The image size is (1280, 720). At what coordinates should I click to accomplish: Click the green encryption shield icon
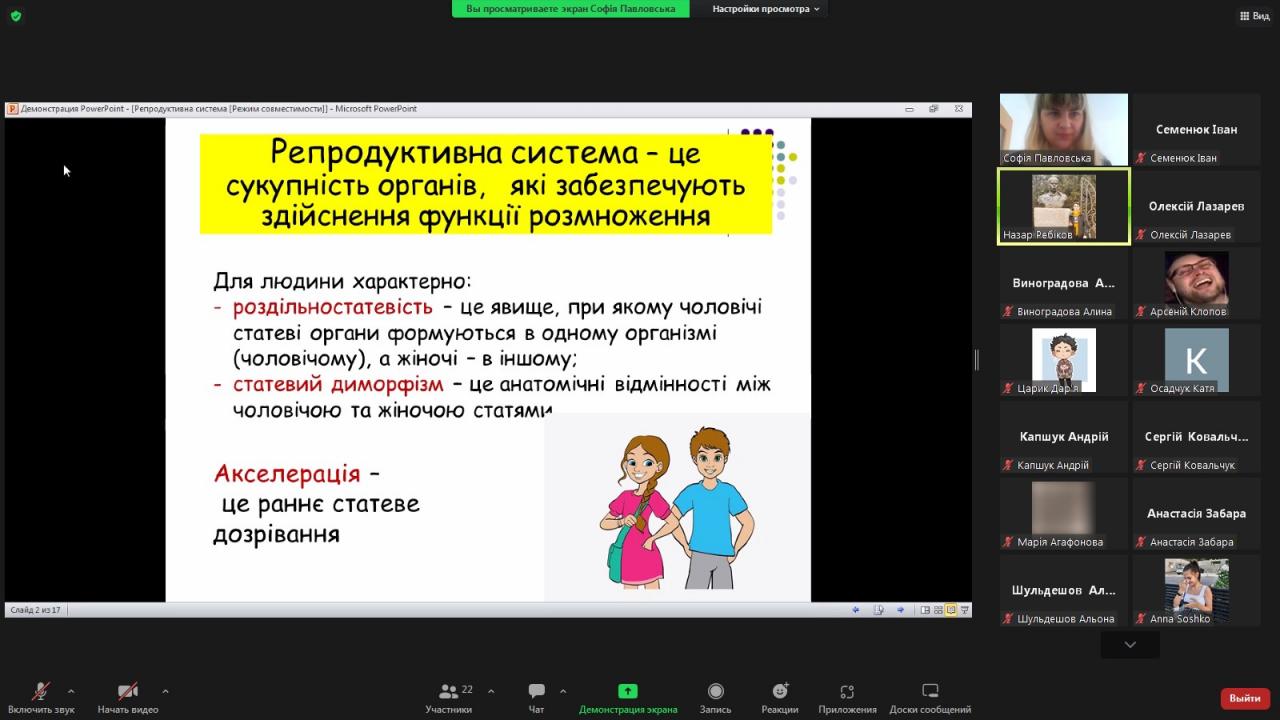(16, 16)
